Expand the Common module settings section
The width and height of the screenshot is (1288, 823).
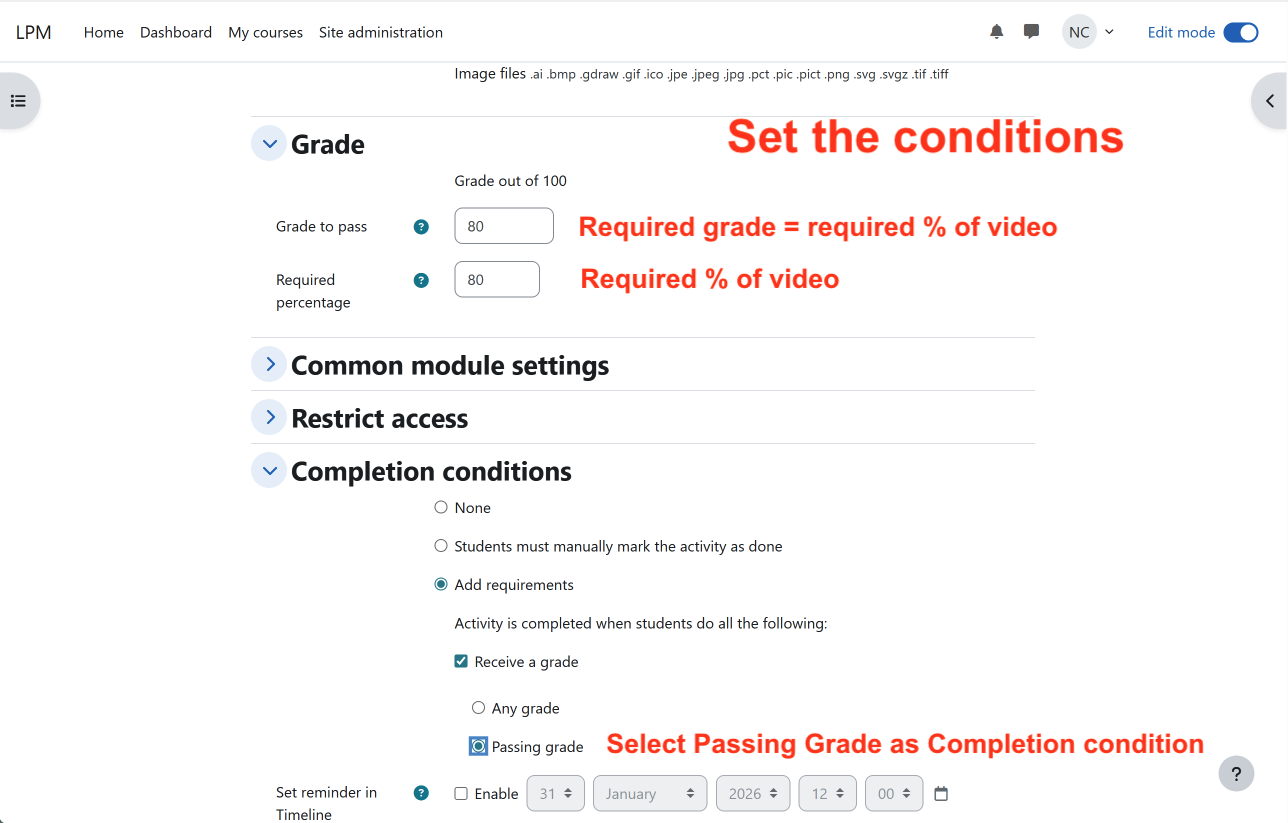268,363
